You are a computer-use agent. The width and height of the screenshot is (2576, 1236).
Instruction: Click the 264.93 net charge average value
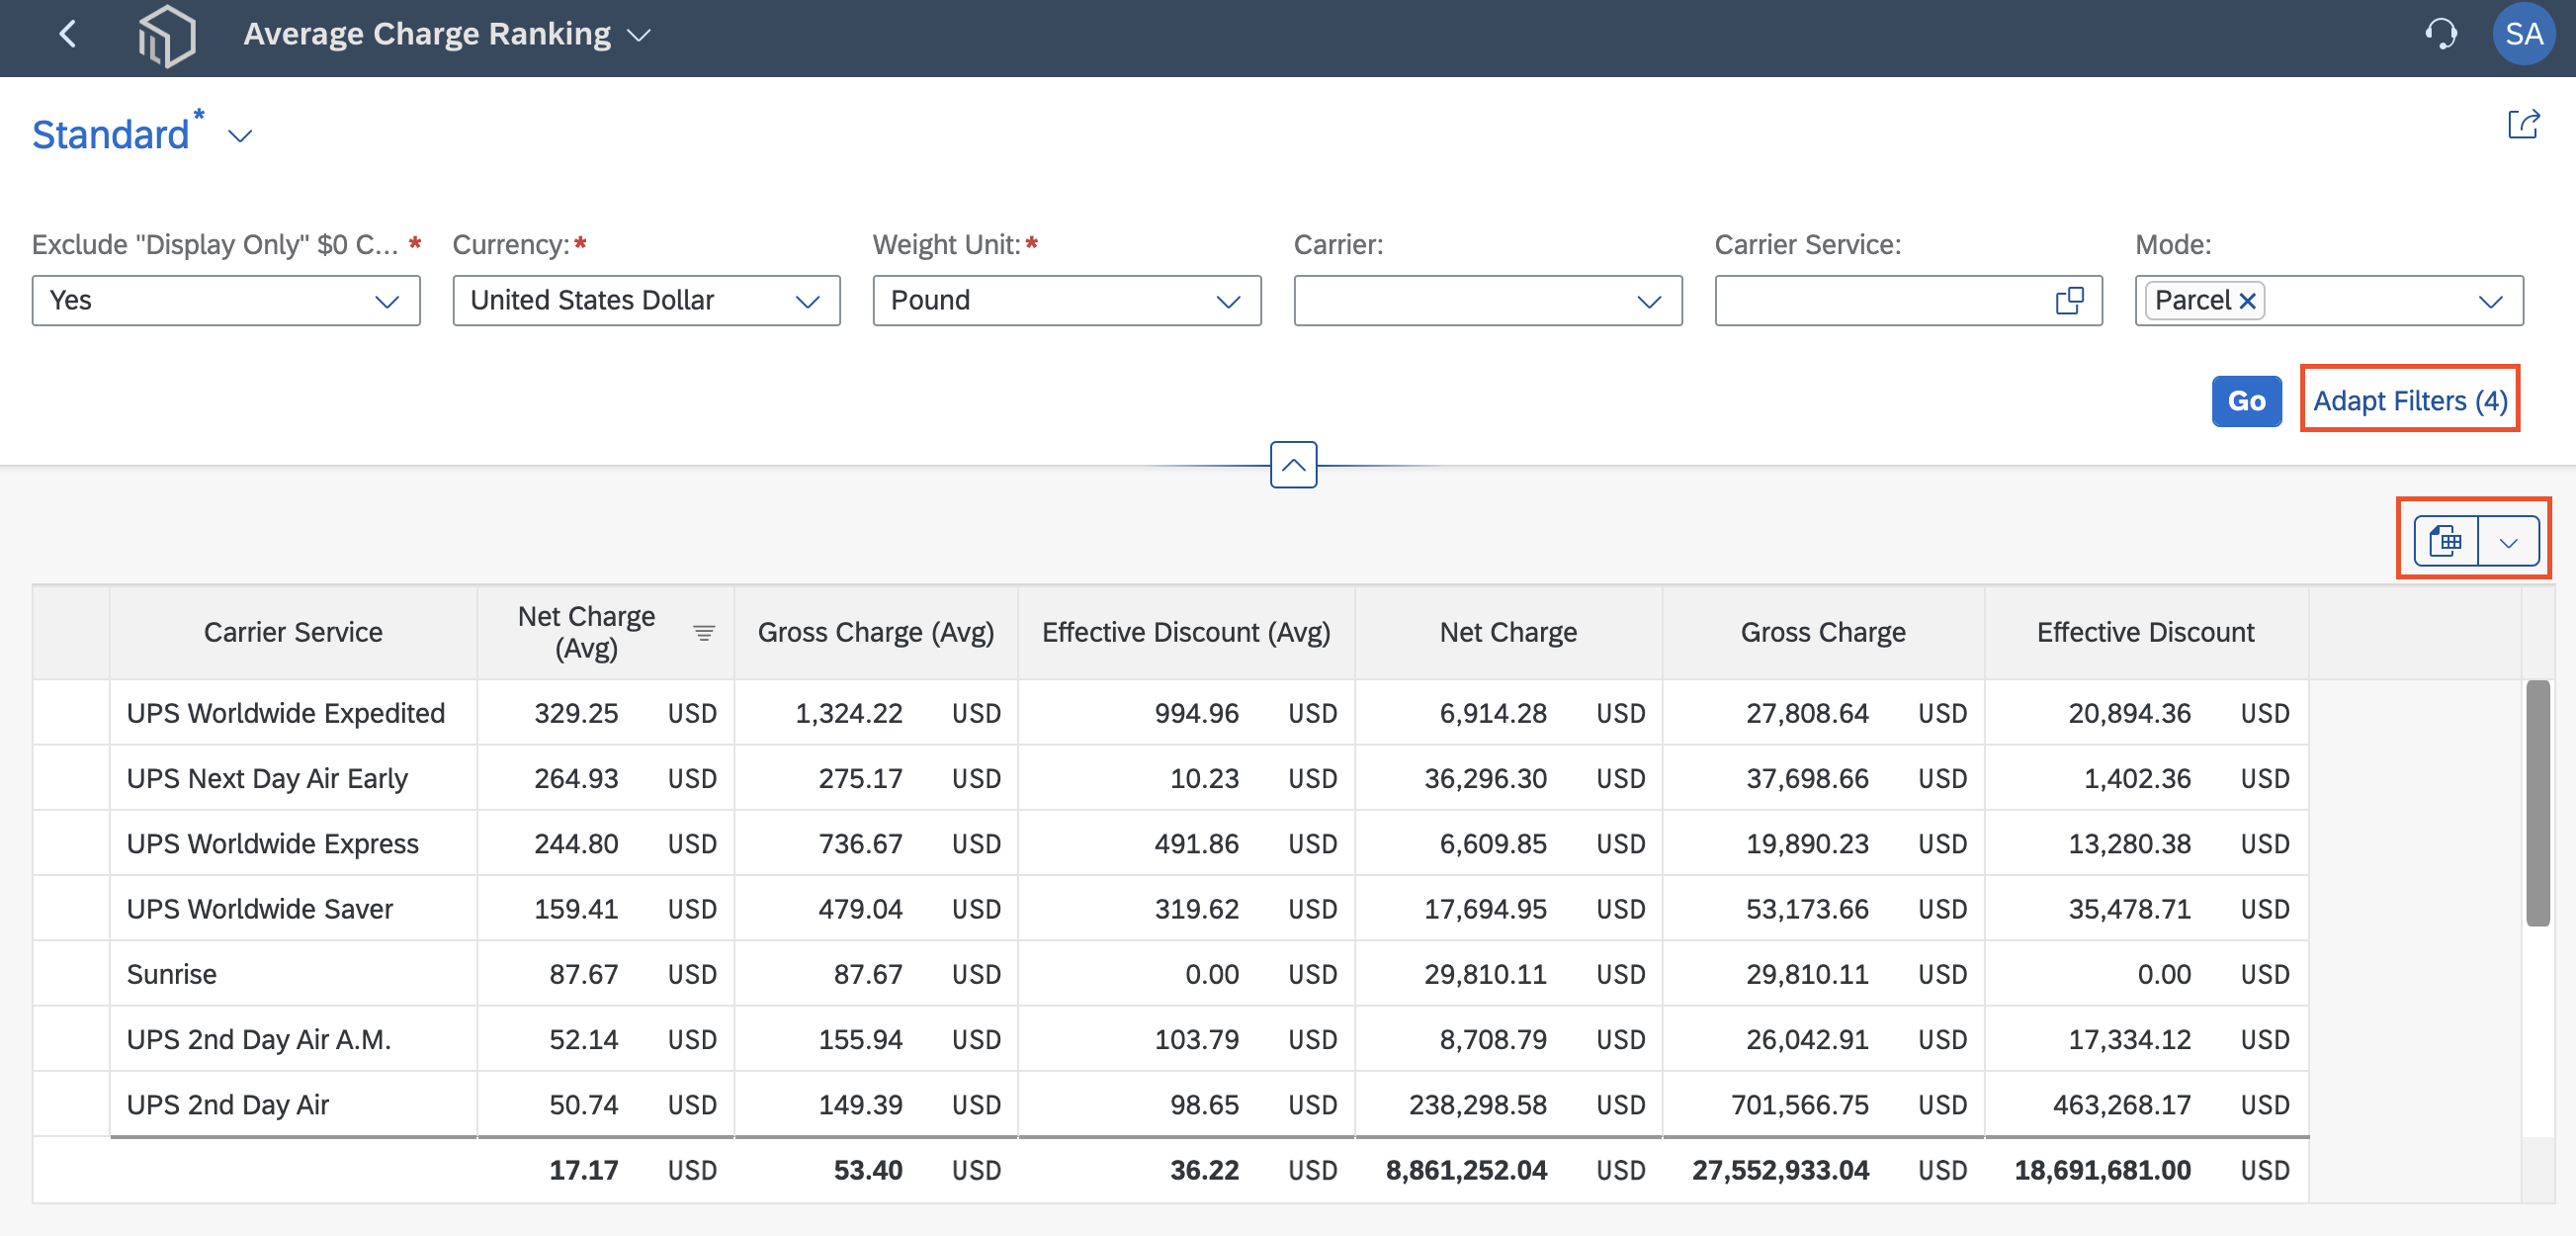576,778
